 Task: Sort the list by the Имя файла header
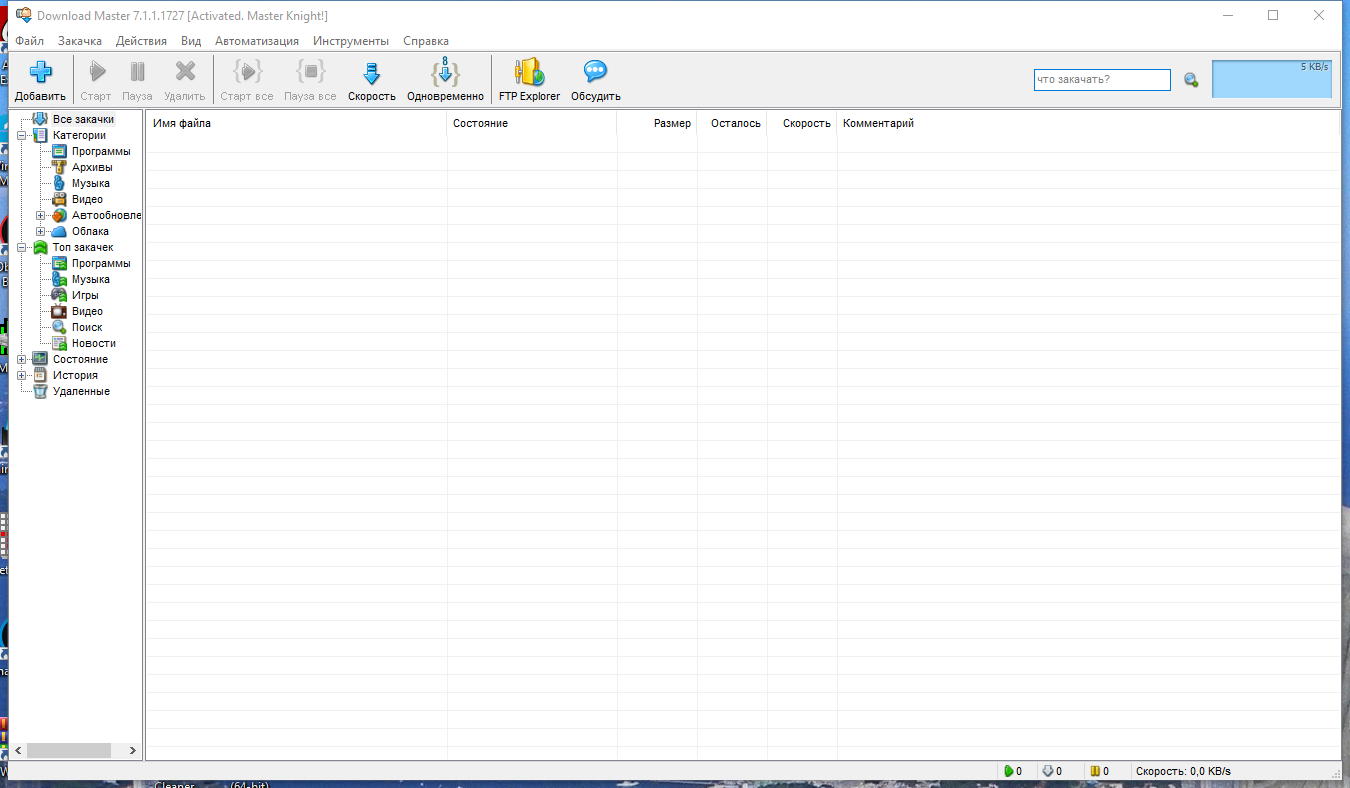pos(183,123)
